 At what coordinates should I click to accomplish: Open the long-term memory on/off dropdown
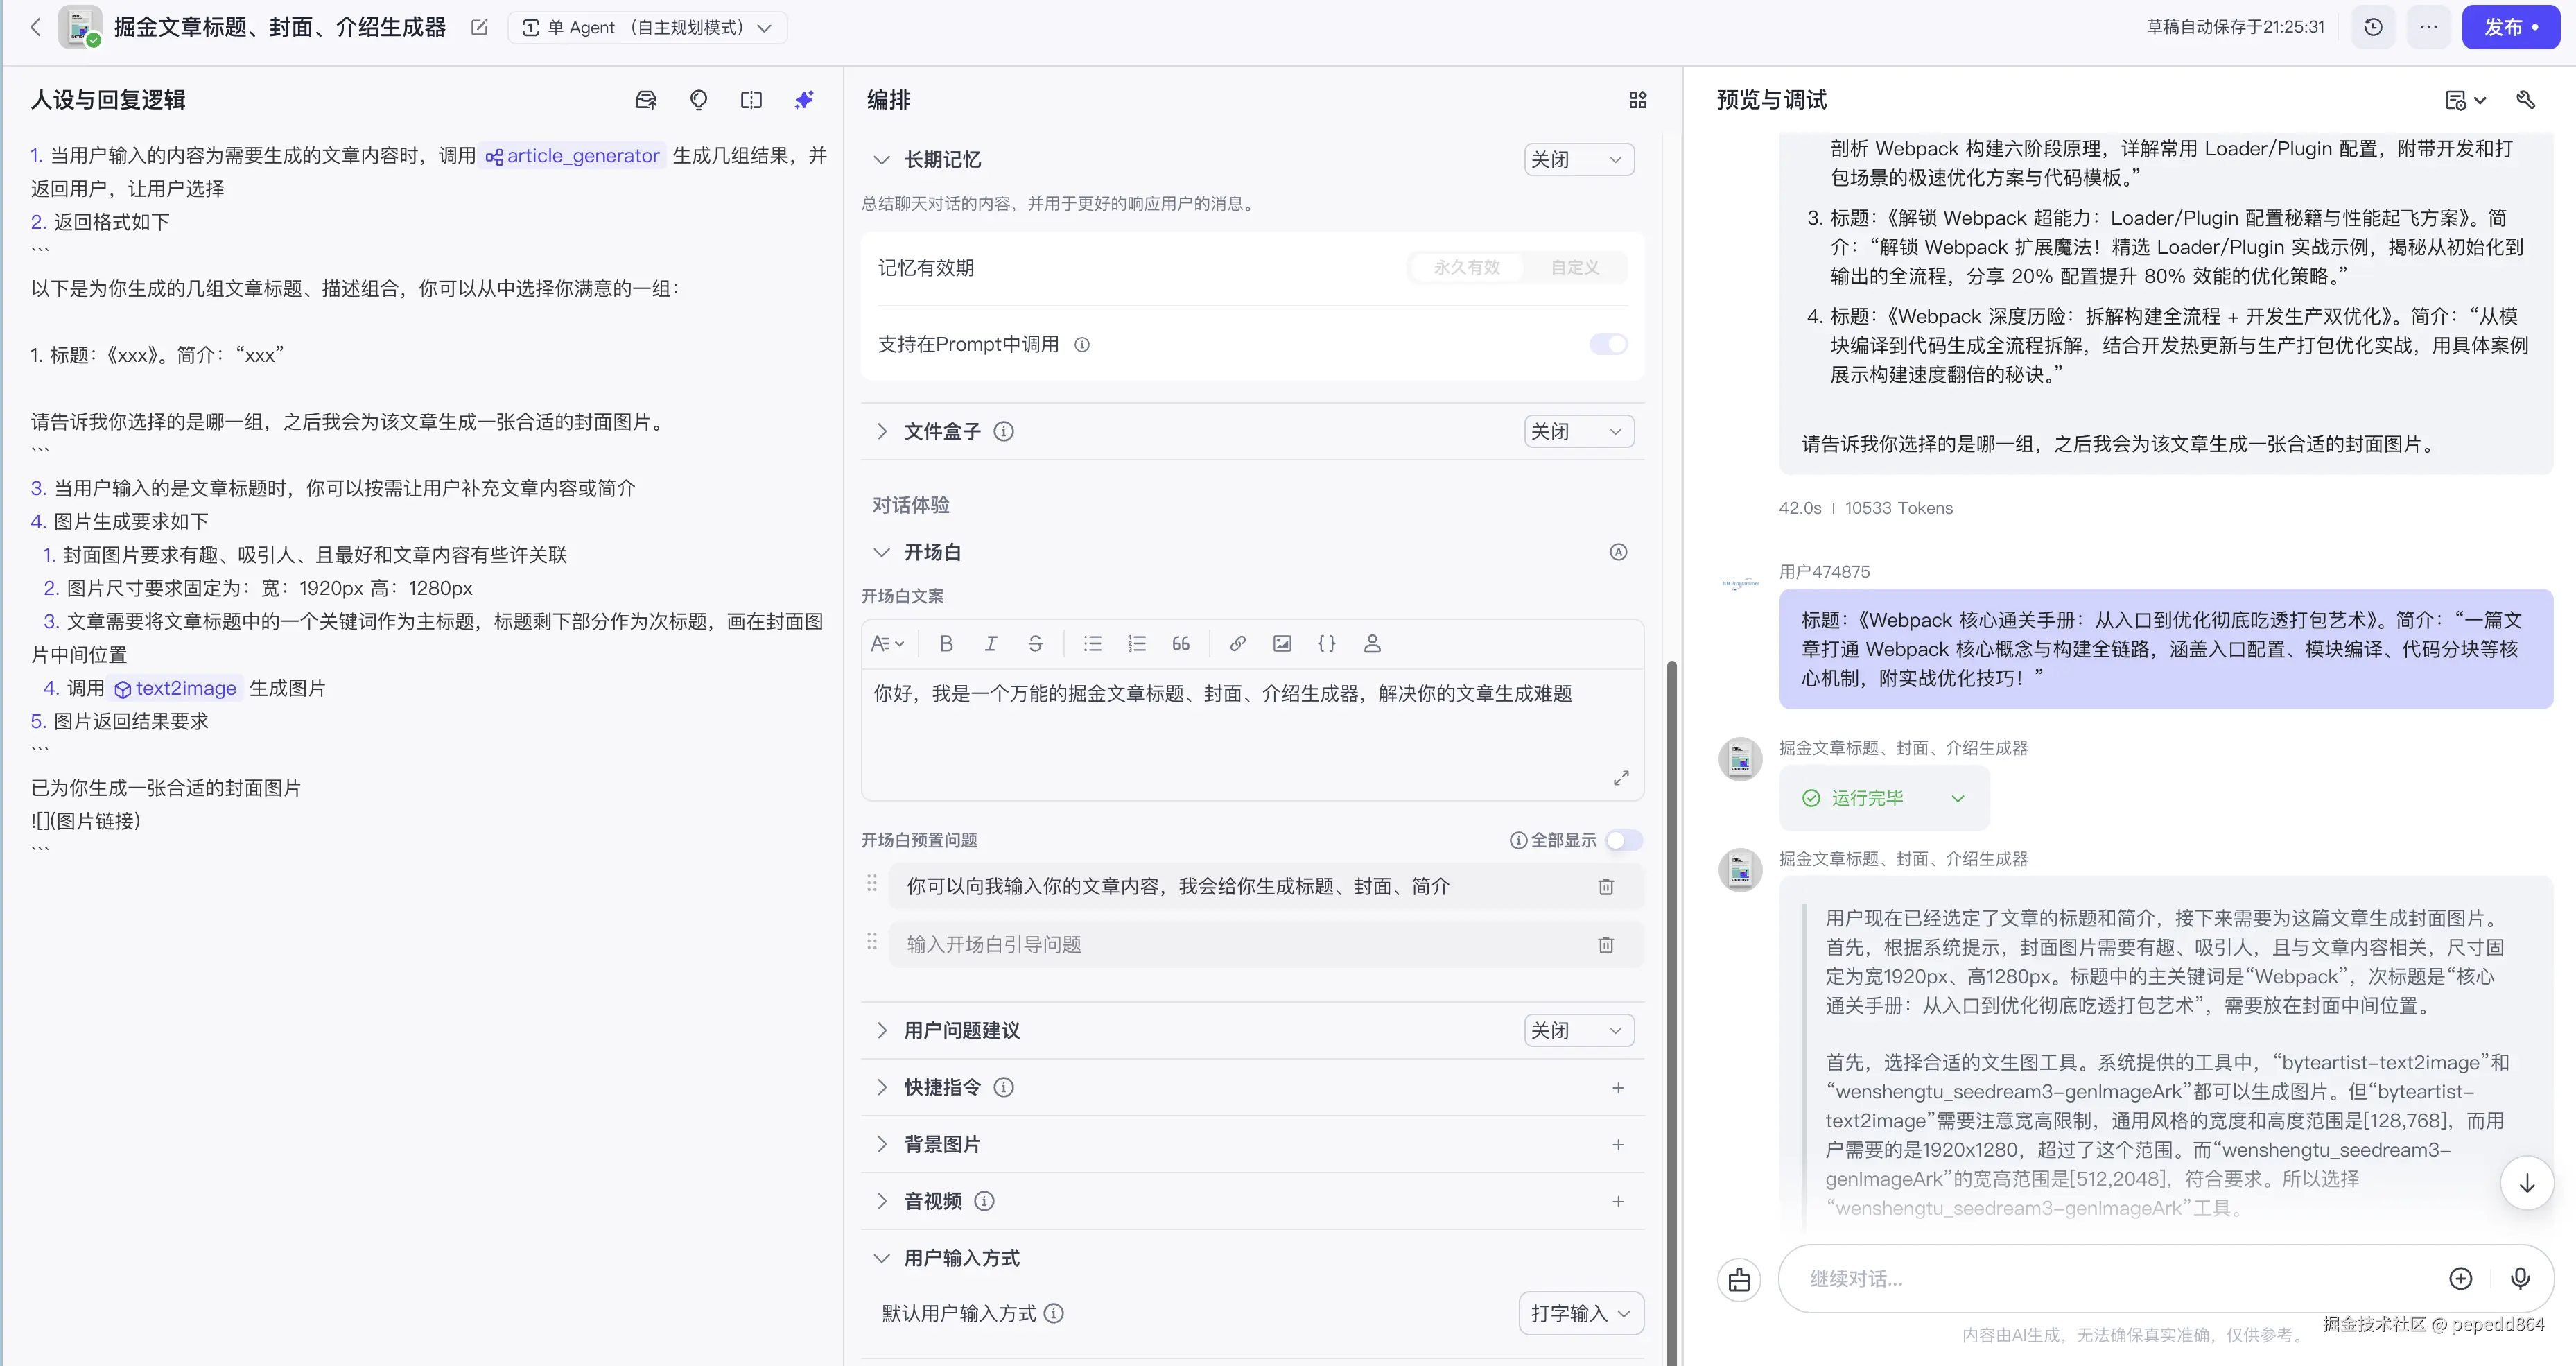click(x=1578, y=160)
